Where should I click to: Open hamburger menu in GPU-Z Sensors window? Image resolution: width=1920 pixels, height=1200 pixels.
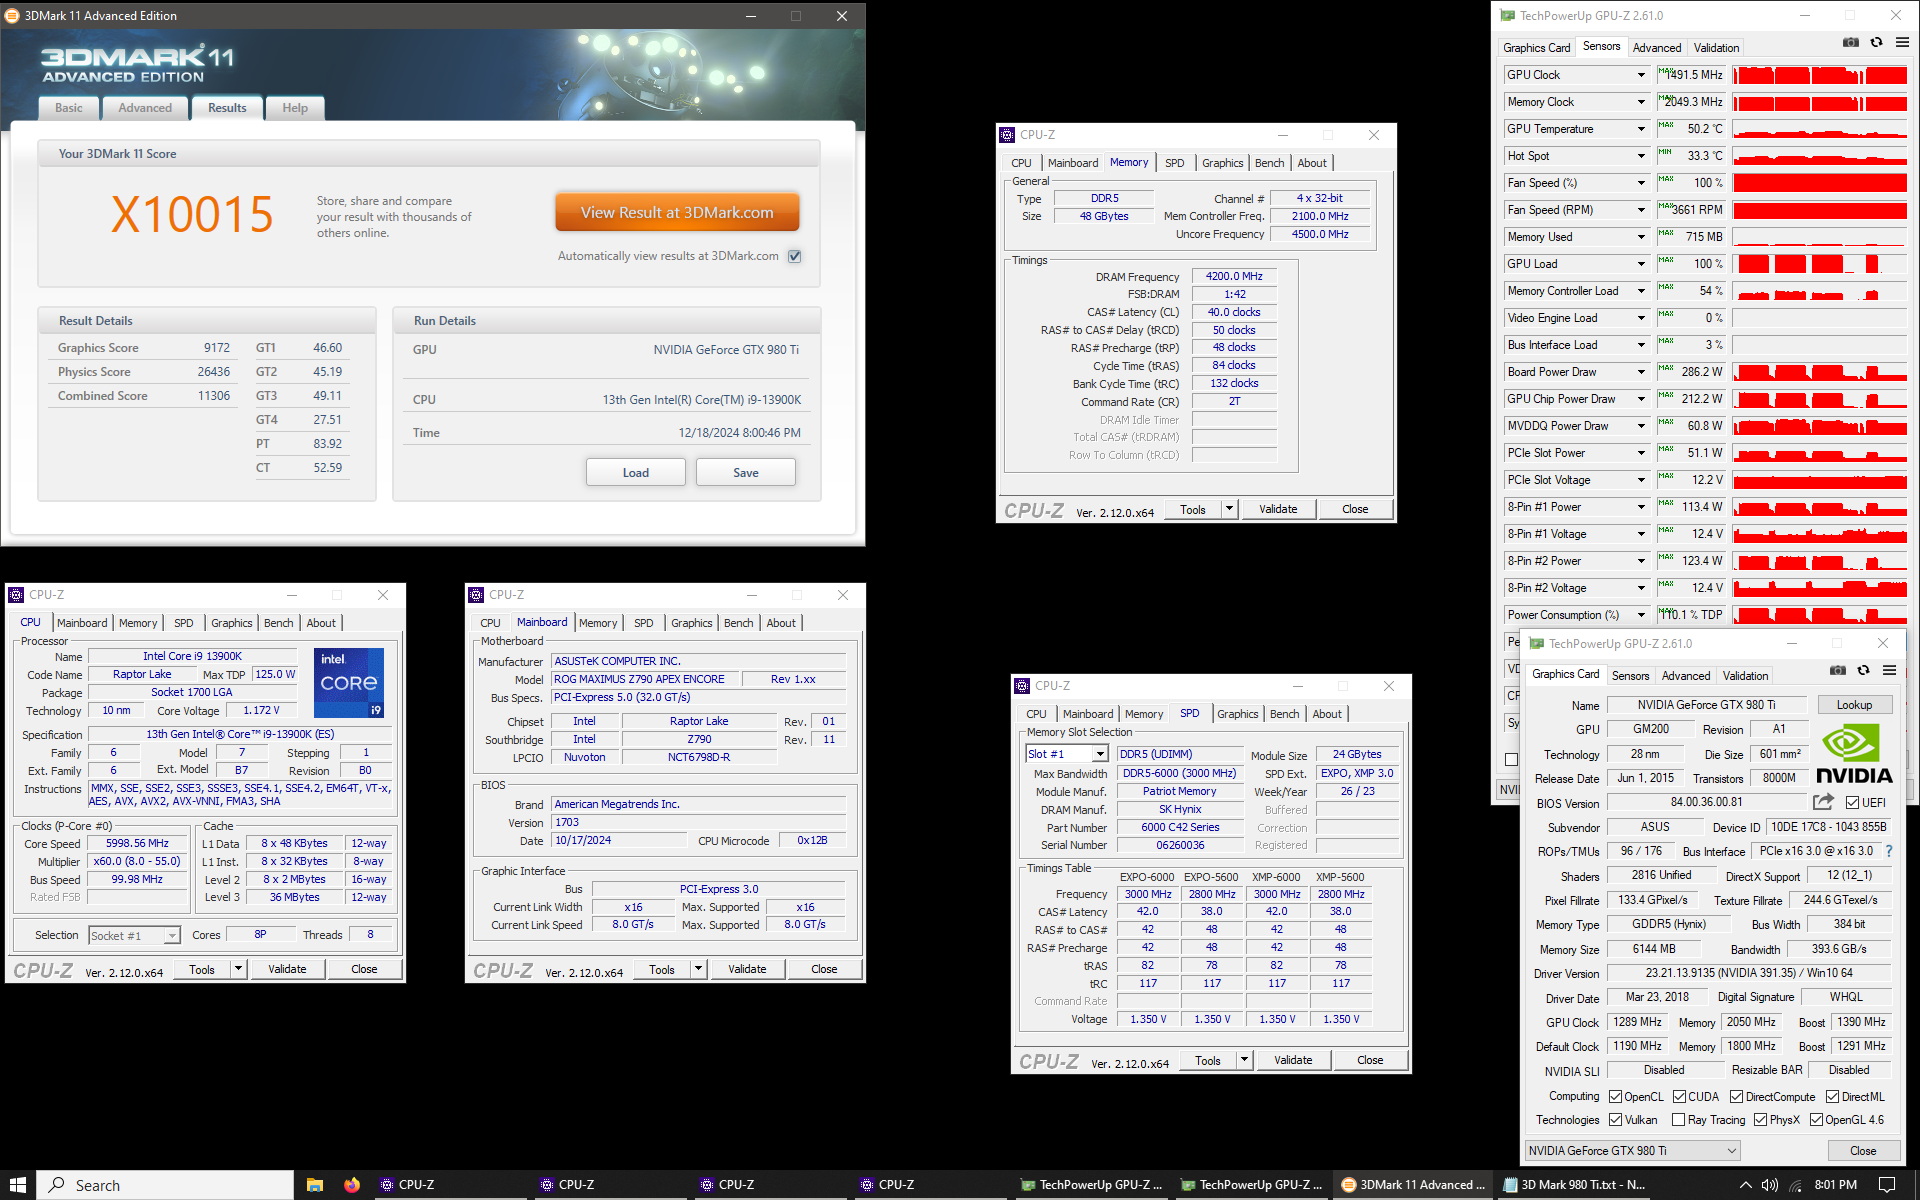click(x=1902, y=43)
